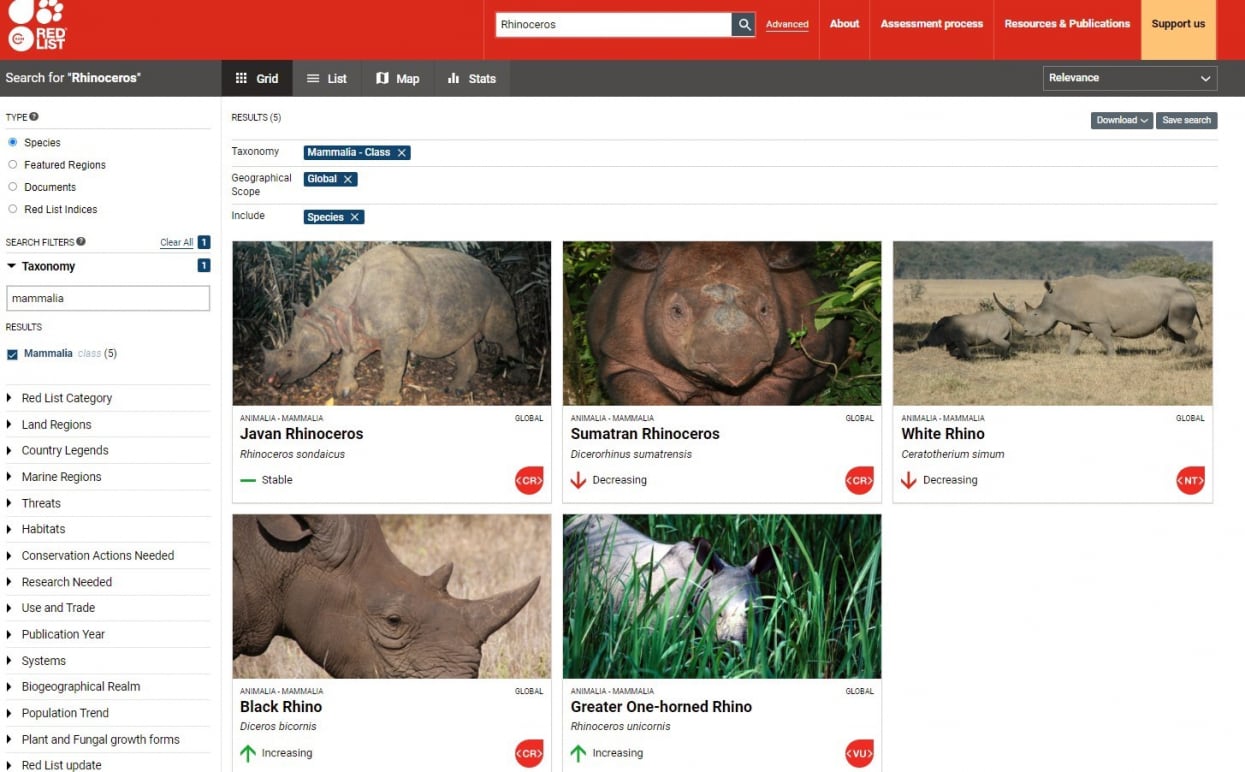
Task: Switch to the Map view tab
Action: [x=397, y=78]
